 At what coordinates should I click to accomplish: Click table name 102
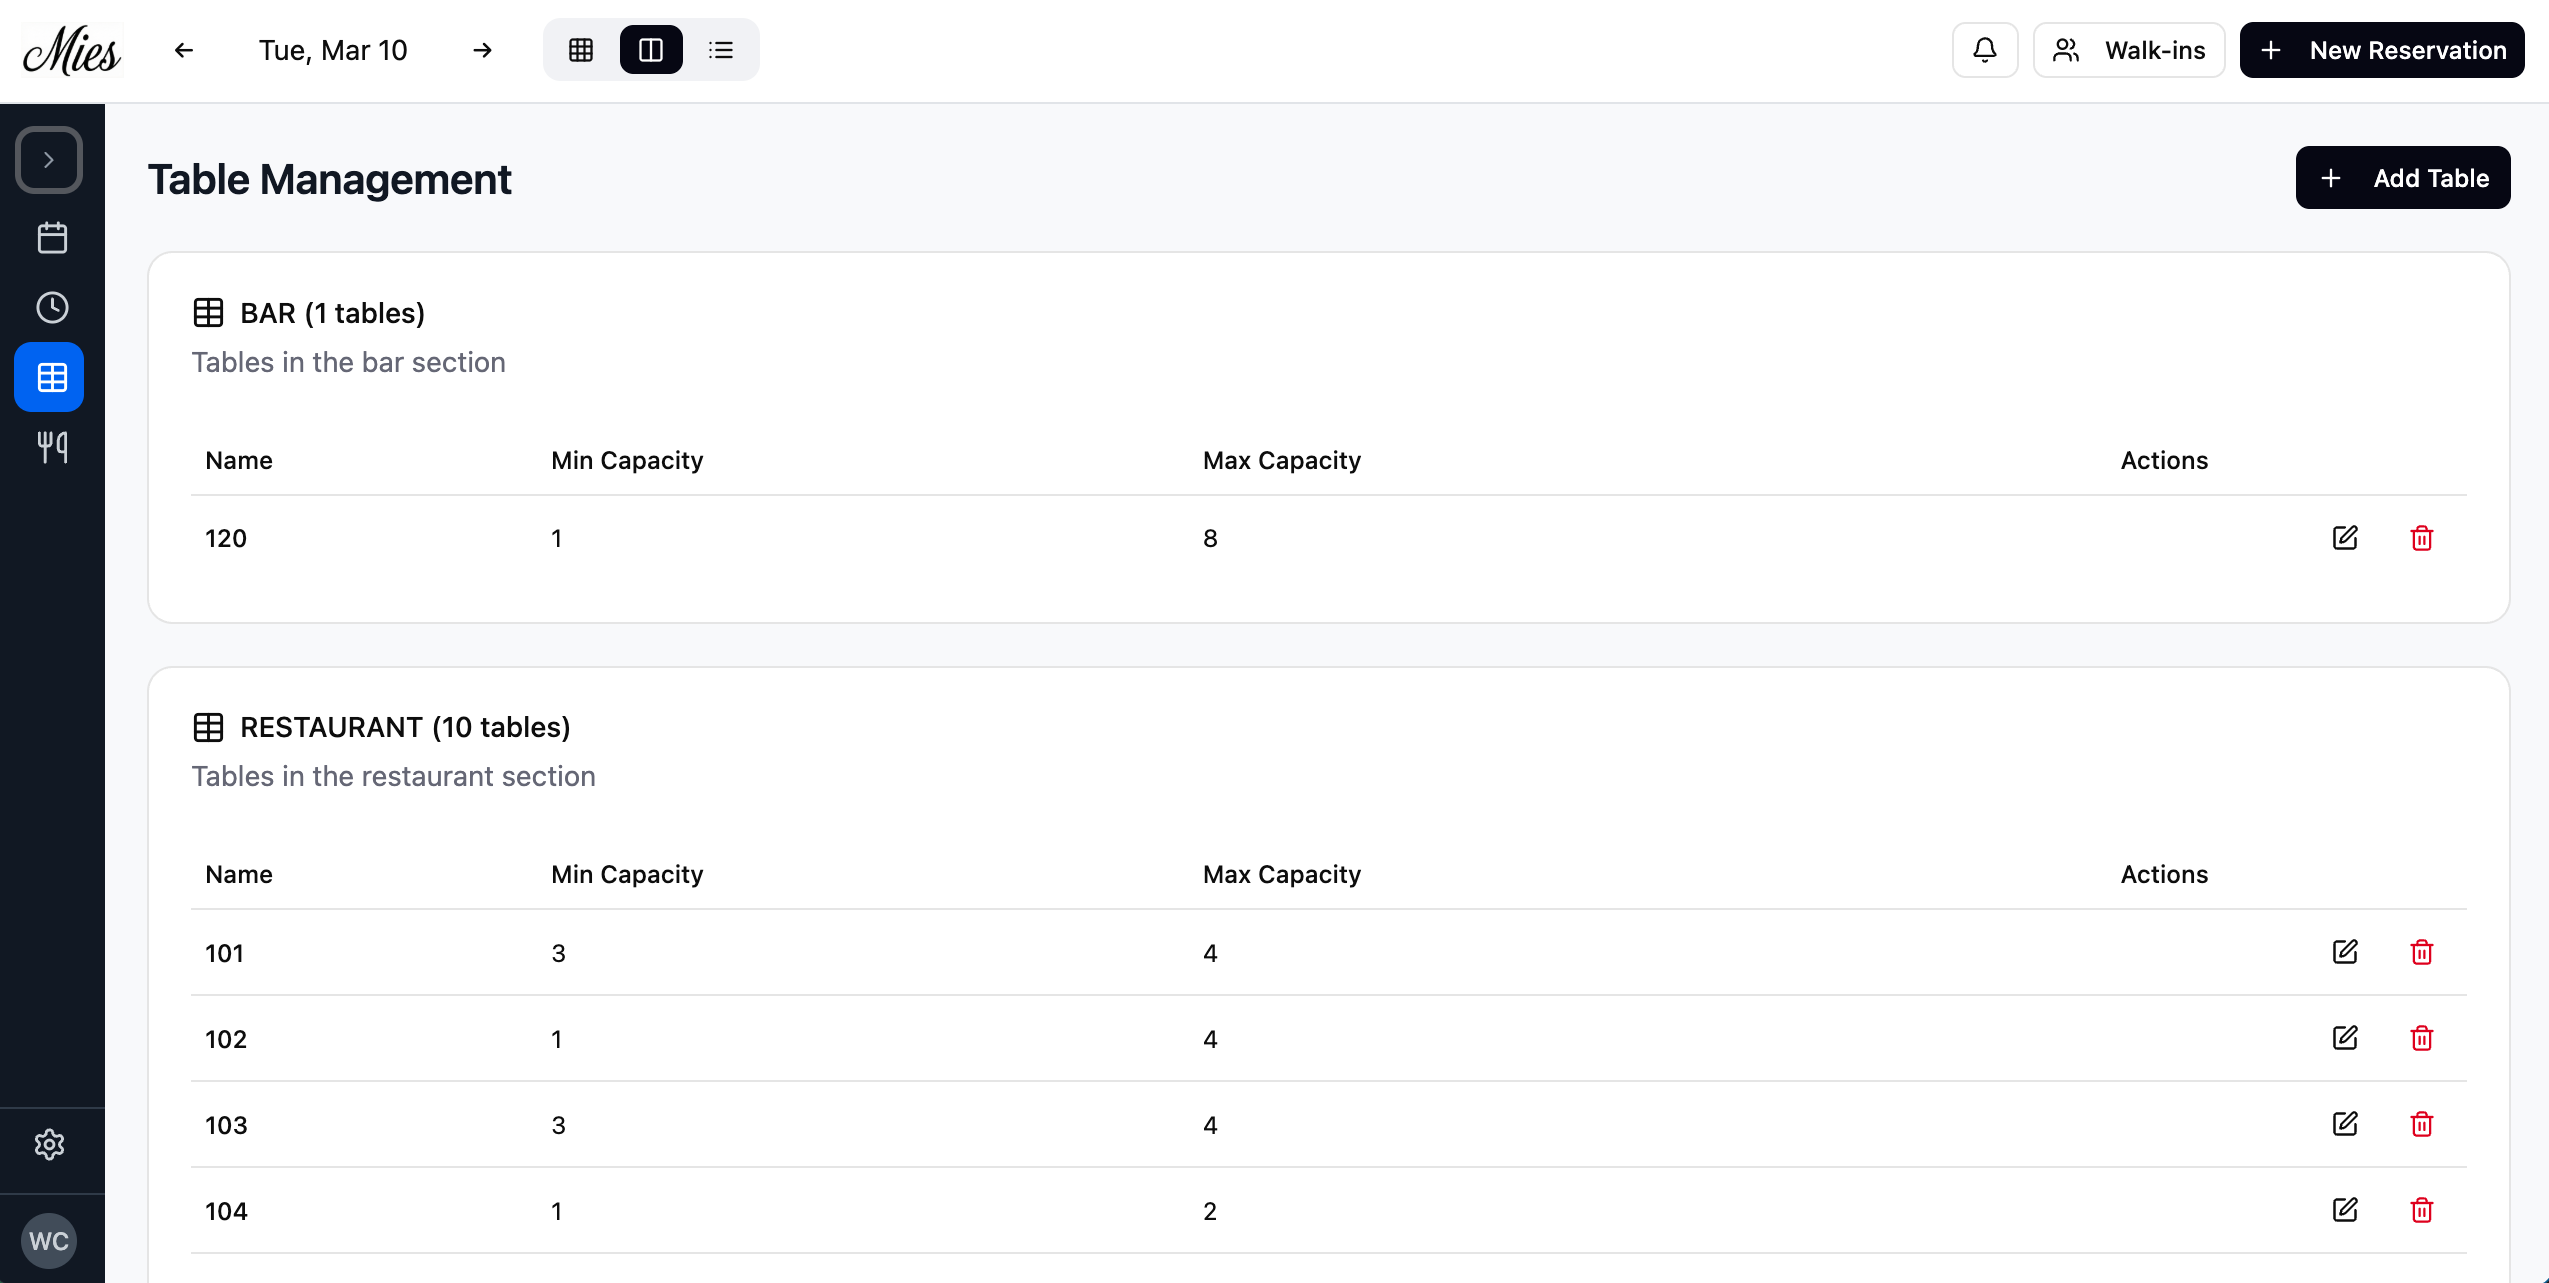[x=226, y=1039]
